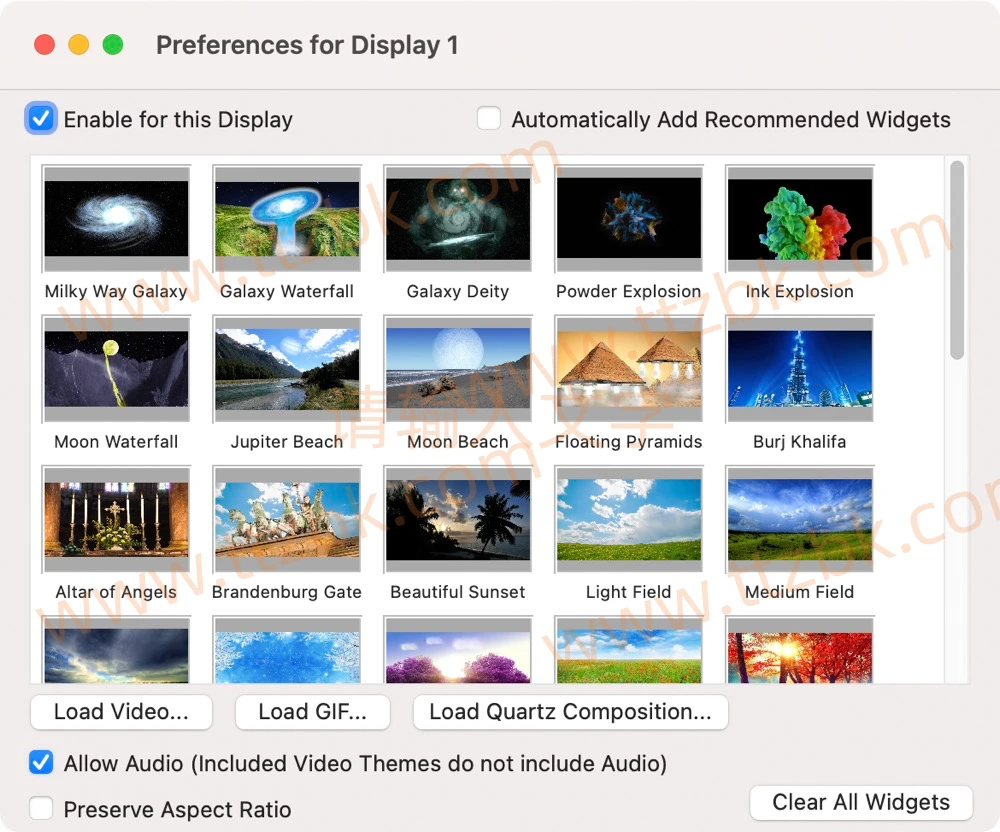Pick the Floating Pyramids theme
The height and width of the screenshot is (832, 1000).
(629, 369)
